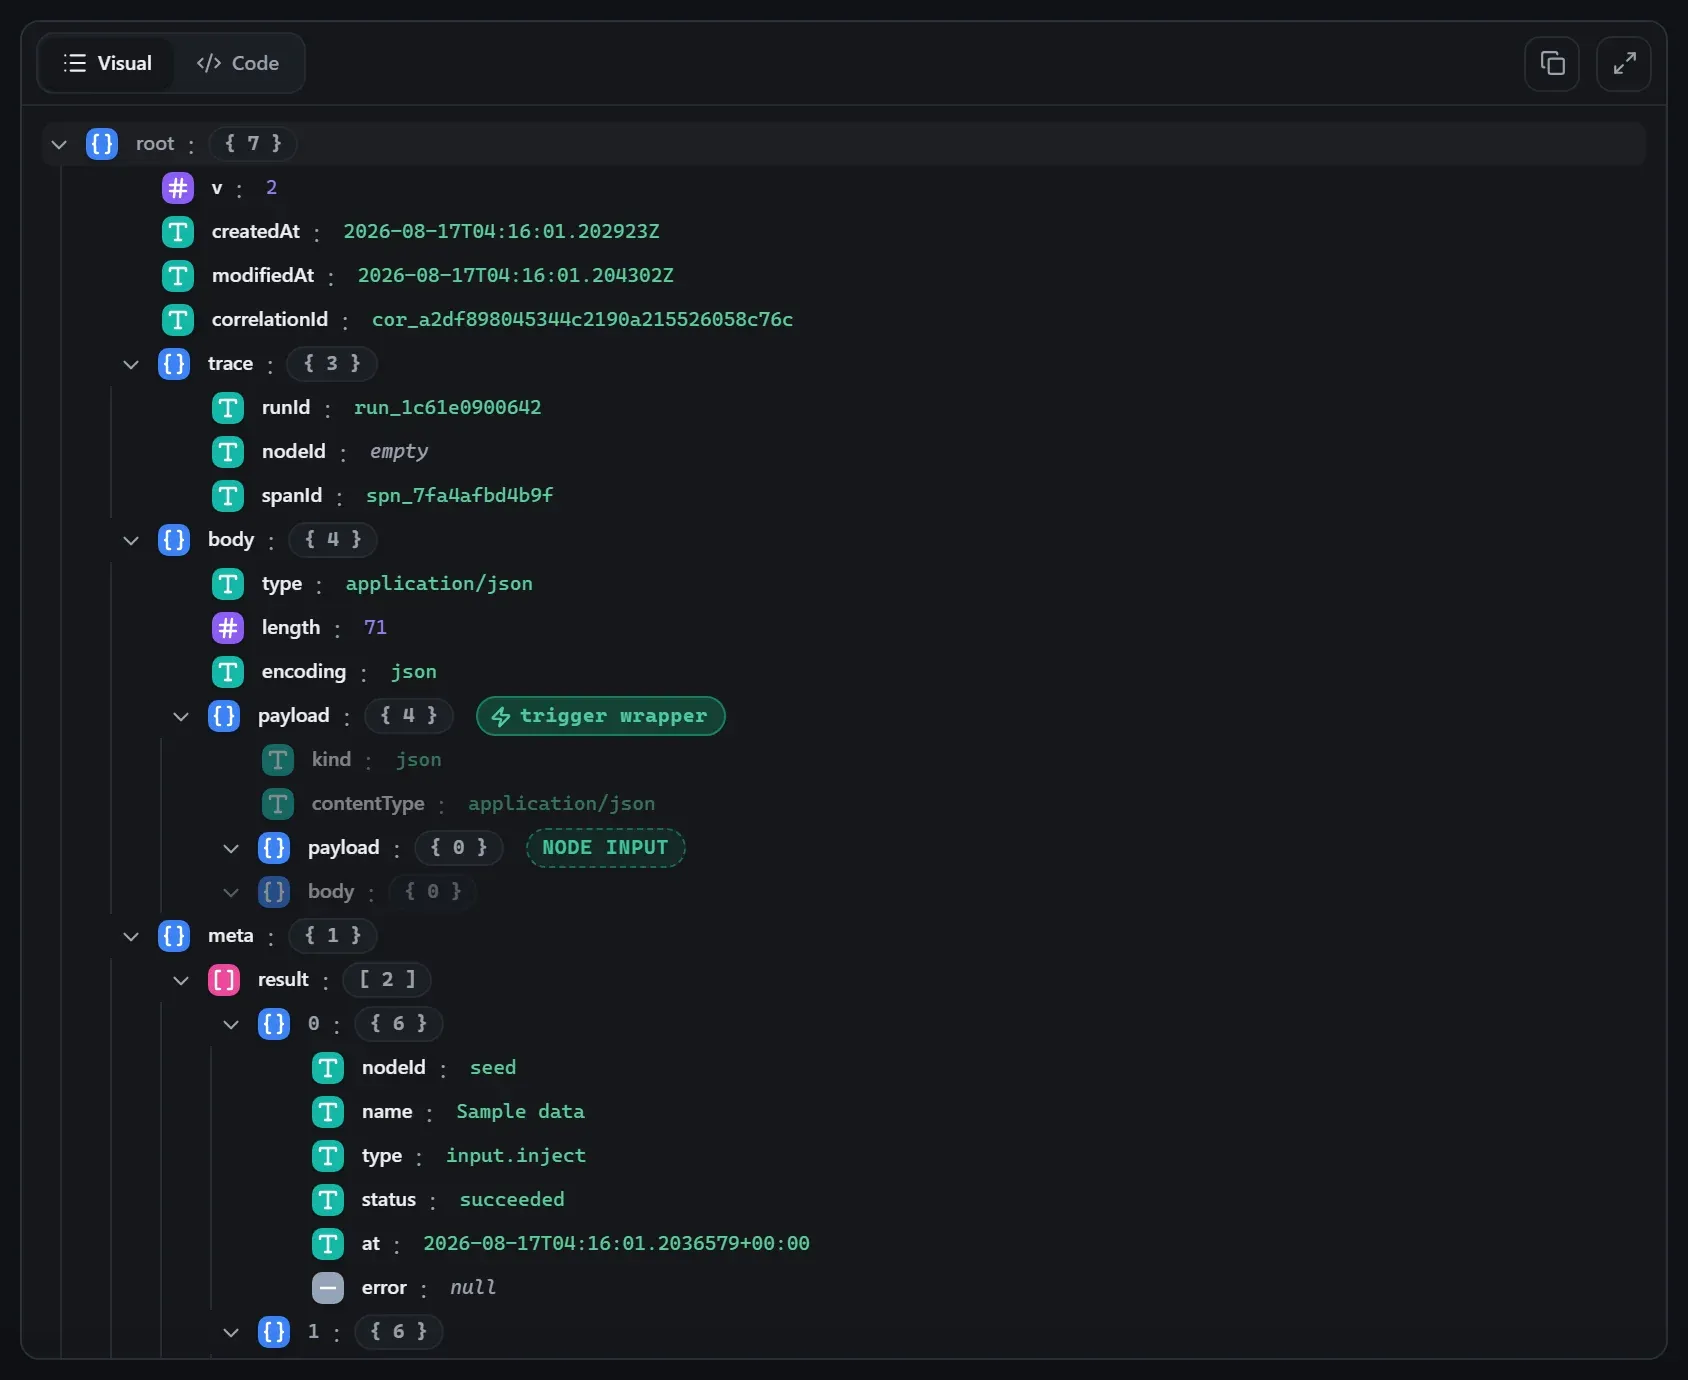Image resolution: width=1688 pixels, height=1380 pixels.
Task: Click the text icon beside runId
Action: click(228, 408)
